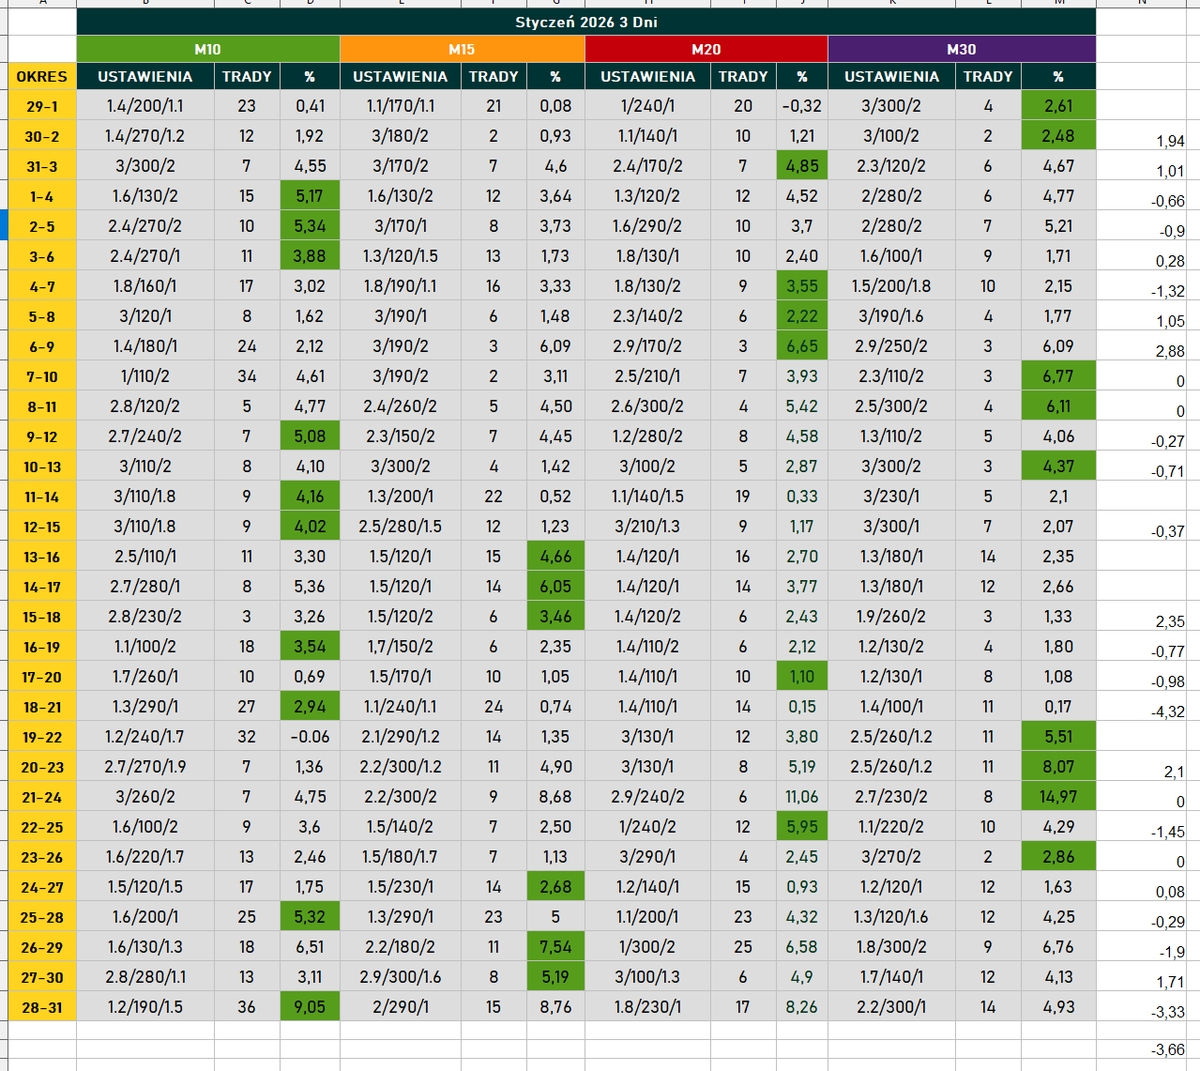Click the purple M30 group header
This screenshot has width=1200, height=1071.
click(x=961, y=49)
